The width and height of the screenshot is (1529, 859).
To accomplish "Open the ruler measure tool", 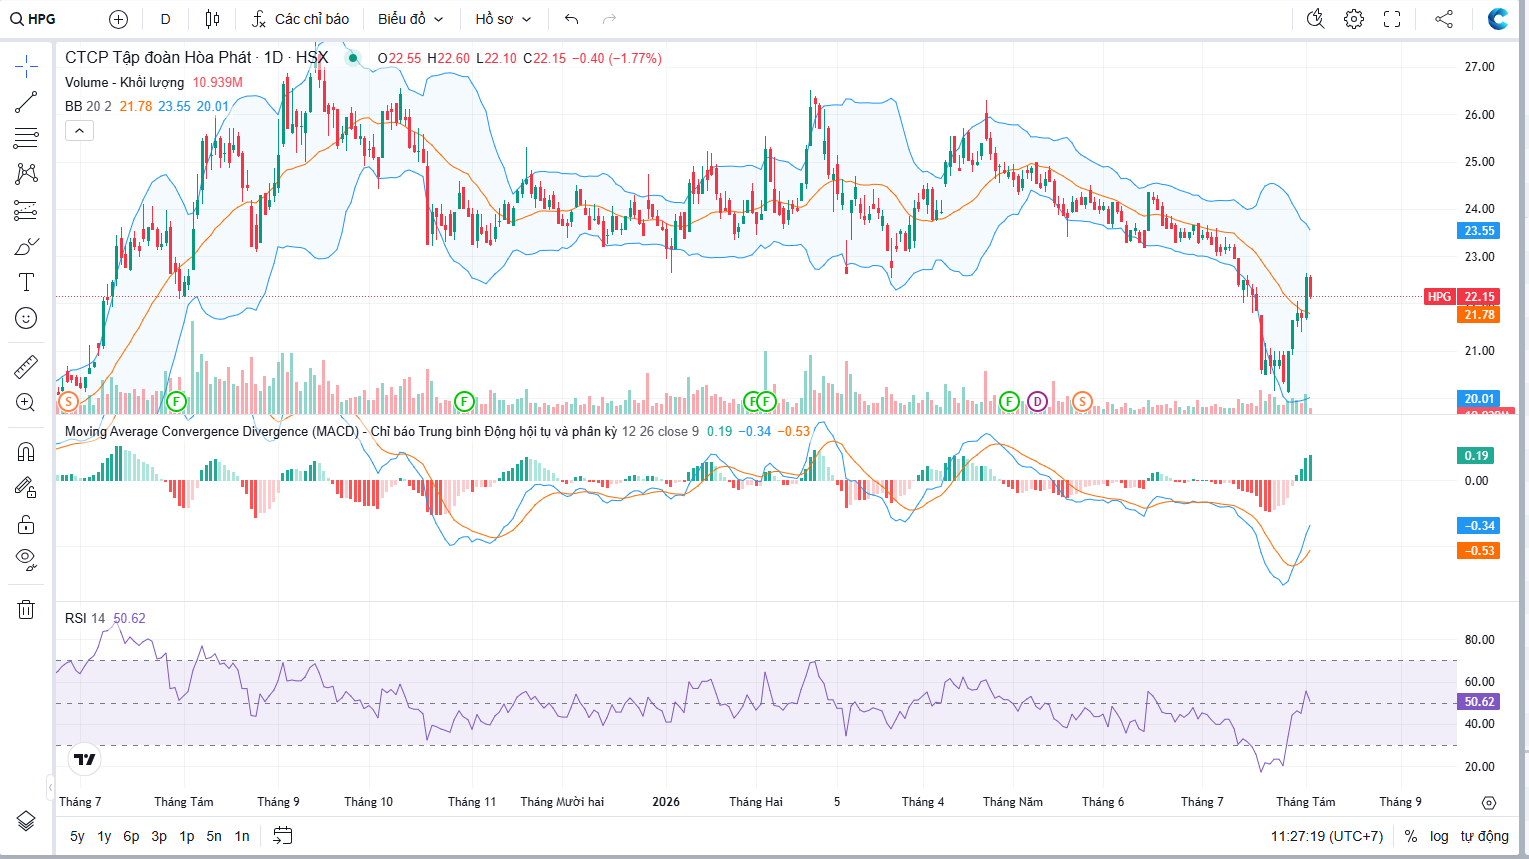I will tap(26, 367).
